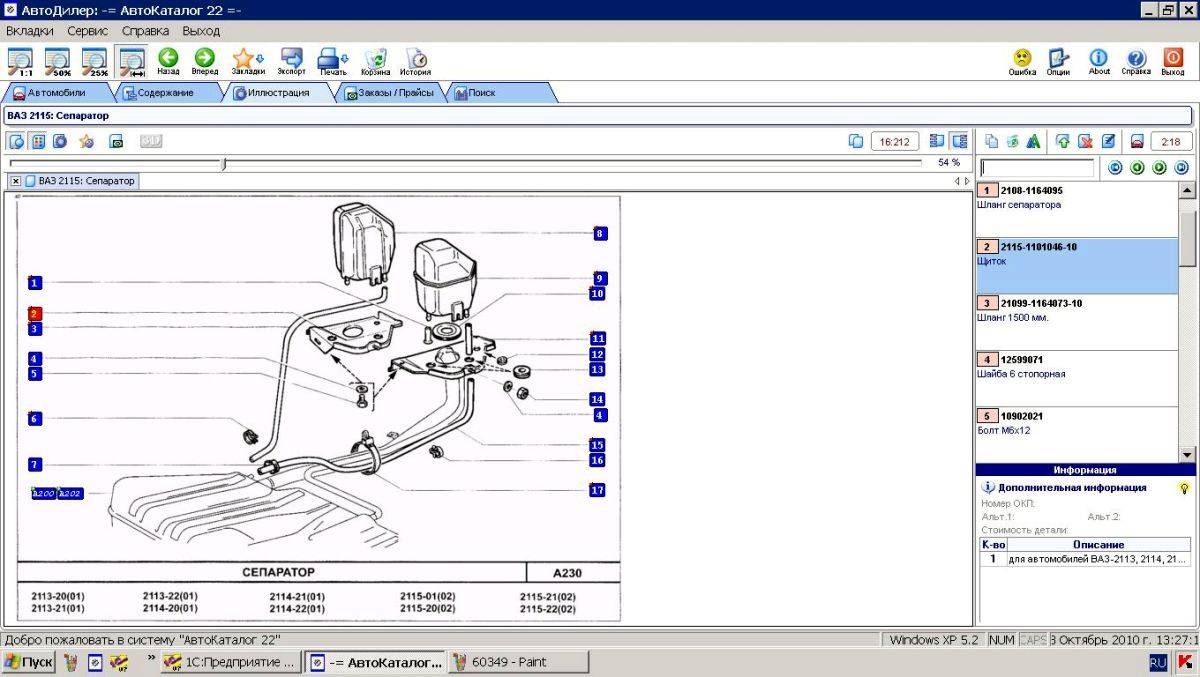
Task: Go back with the Назад button
Action: (x=168, y=61)
